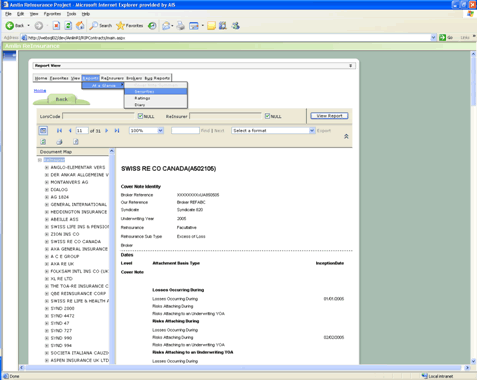The image size is (478, 381).
Task: Go to first report page
Action: pyautogui.click(x=59, y=131)
